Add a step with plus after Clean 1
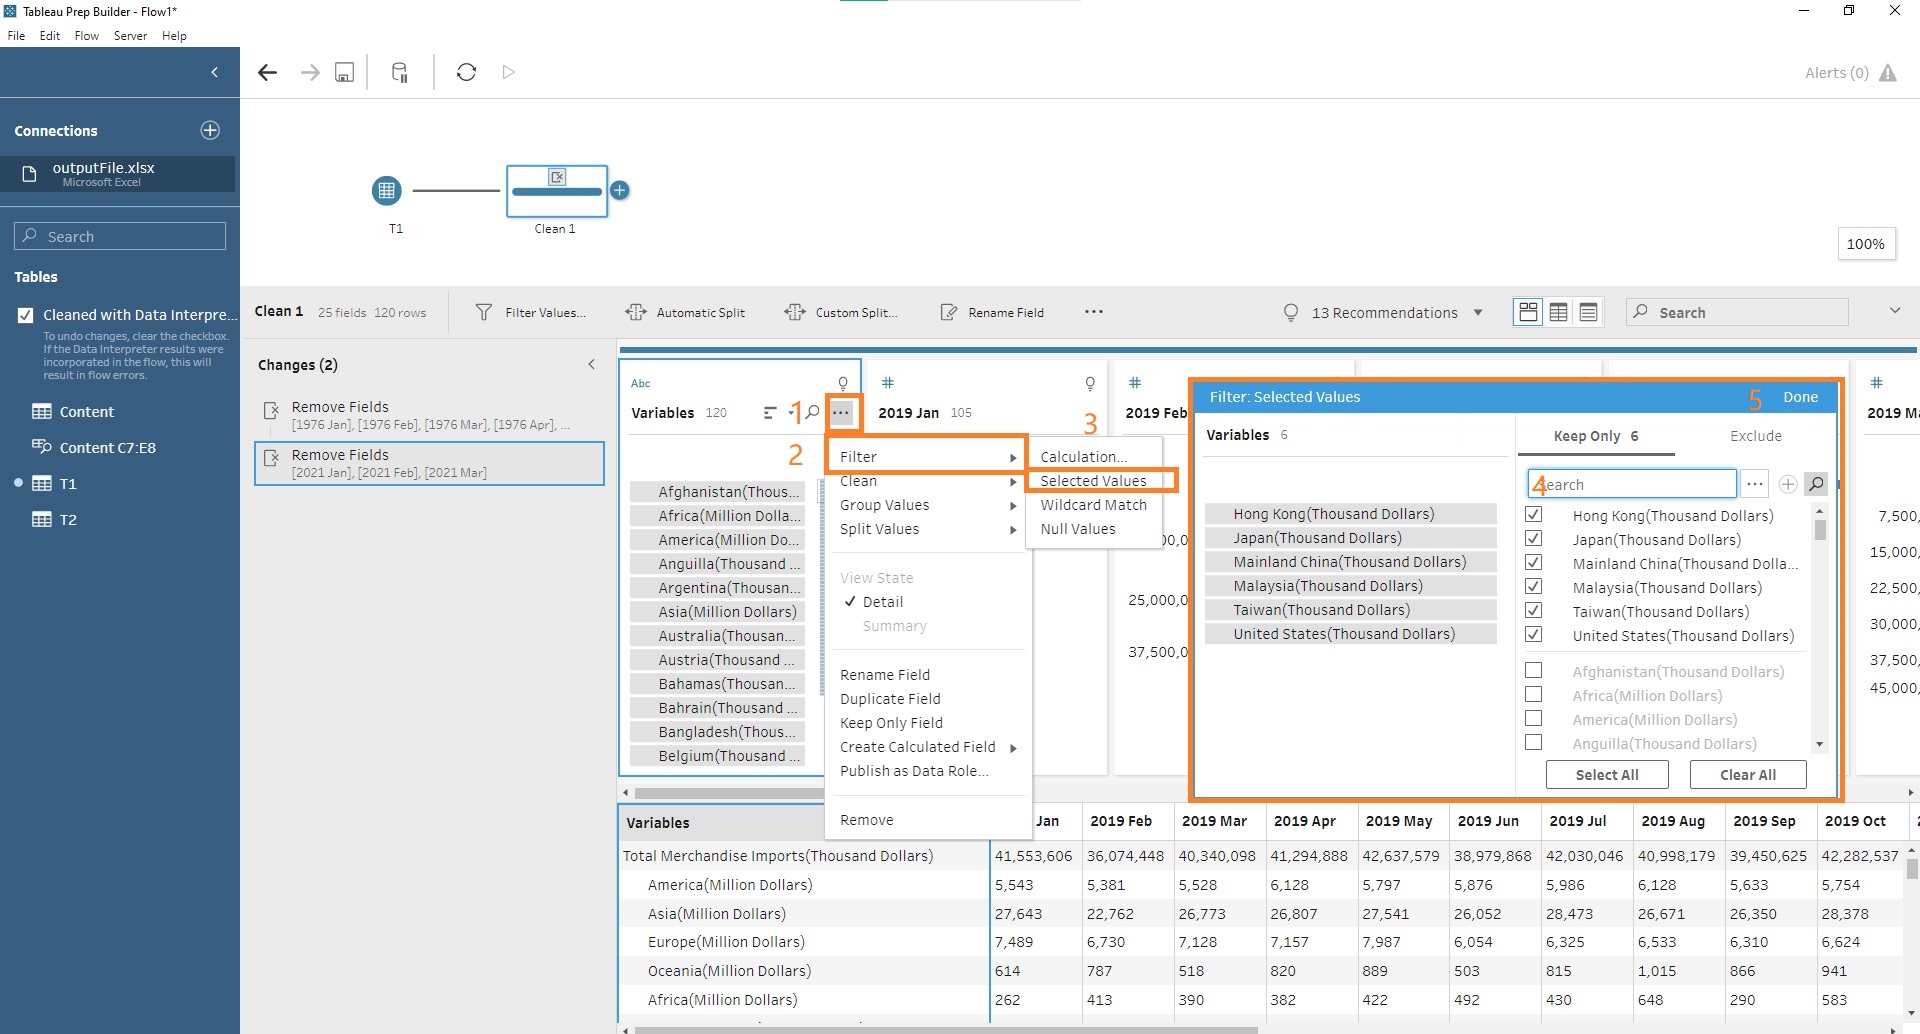The width and height of the screenshot is (1920, 1034). 620,190
